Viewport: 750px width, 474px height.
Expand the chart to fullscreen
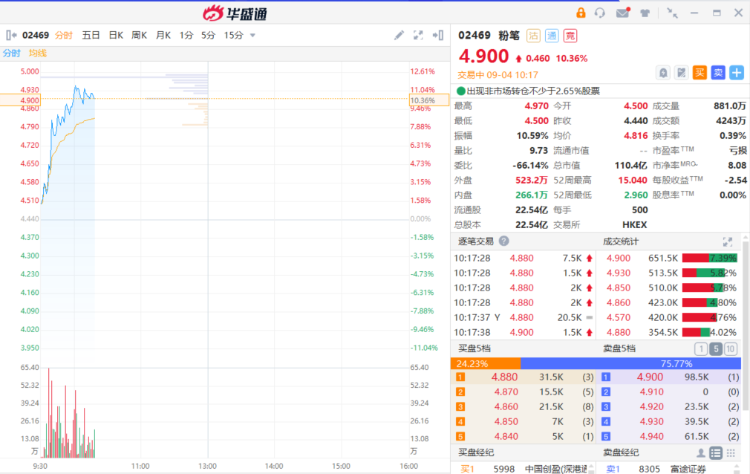[x=418, y=35]
